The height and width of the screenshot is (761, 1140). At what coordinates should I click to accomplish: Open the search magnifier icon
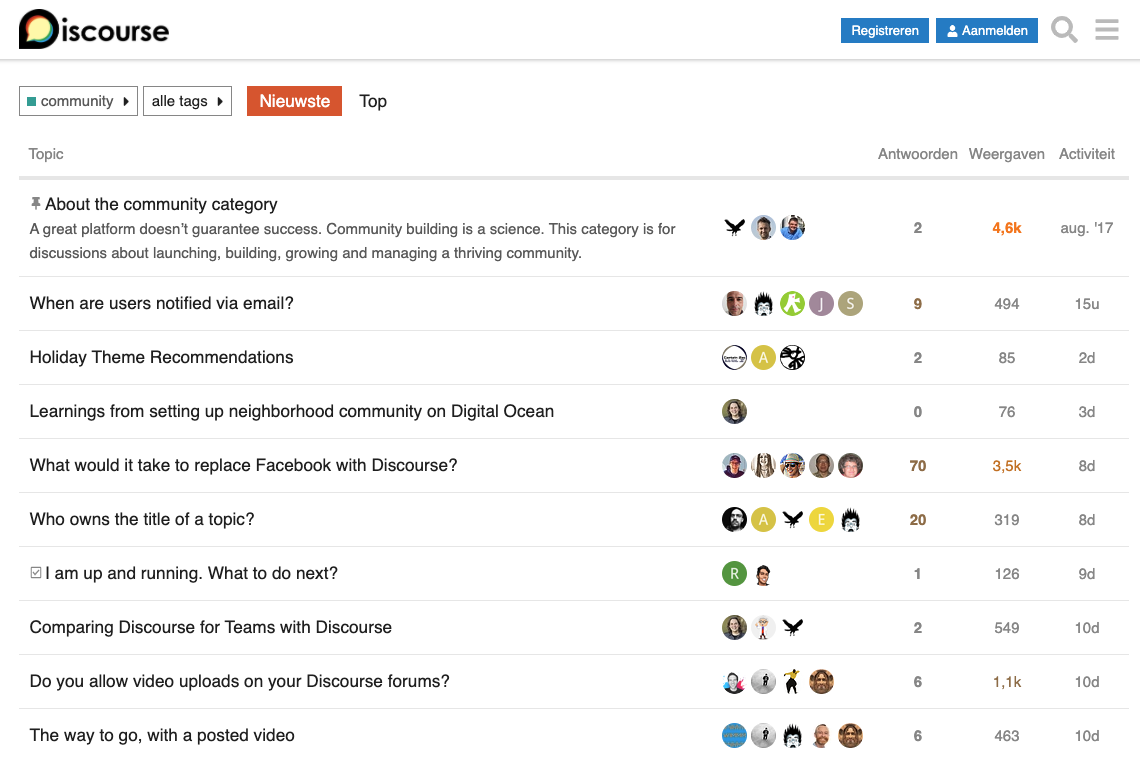click(1064, 30)
